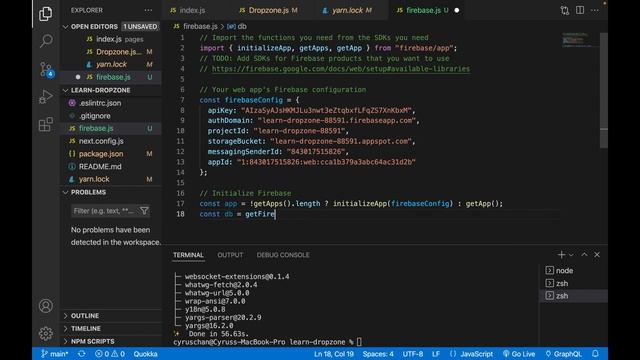Click the Quokka status bar item
The image size is (640, 360).
(x=145, y=354)
